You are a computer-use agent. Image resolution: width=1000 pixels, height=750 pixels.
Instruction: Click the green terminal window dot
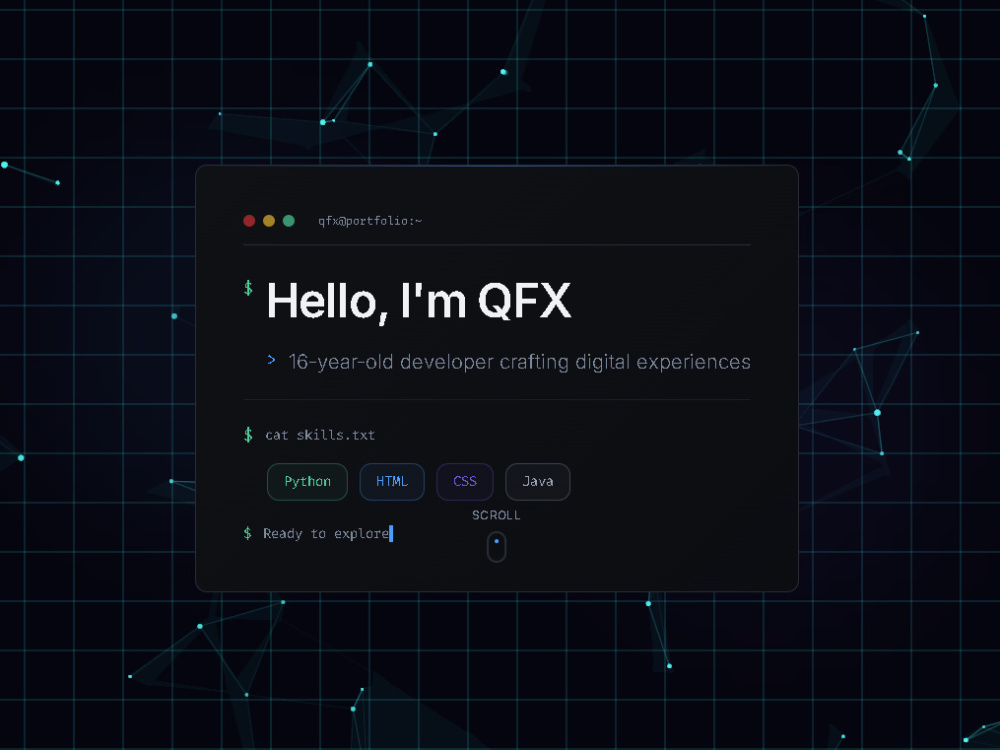coord(289,221)
